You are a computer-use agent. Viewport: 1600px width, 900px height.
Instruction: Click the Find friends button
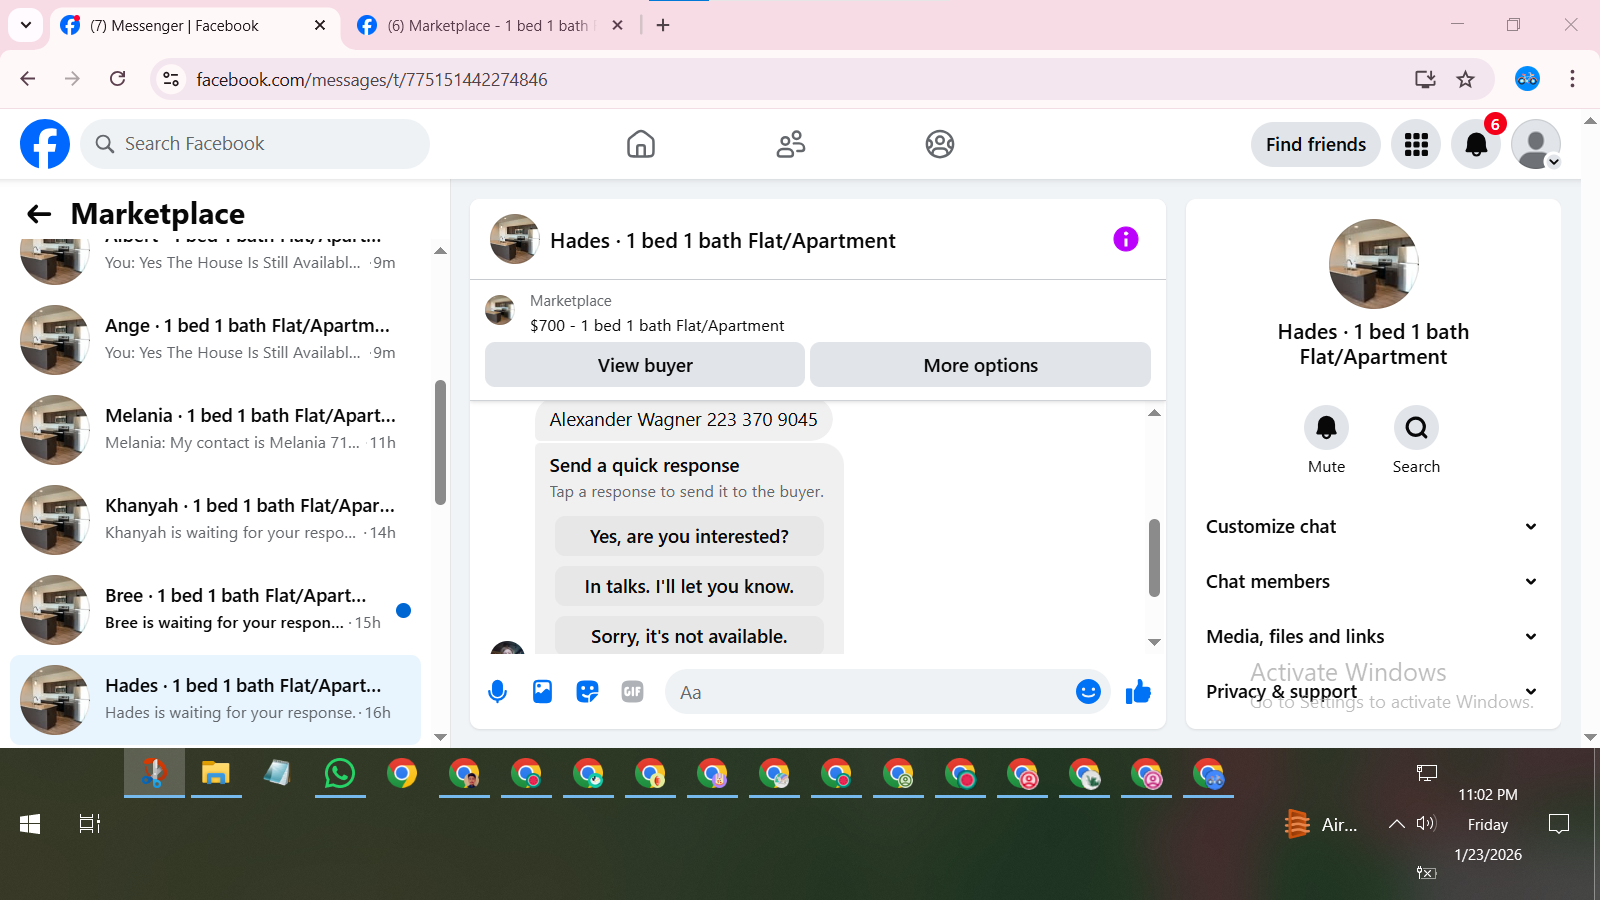[x=1316, y=144]
